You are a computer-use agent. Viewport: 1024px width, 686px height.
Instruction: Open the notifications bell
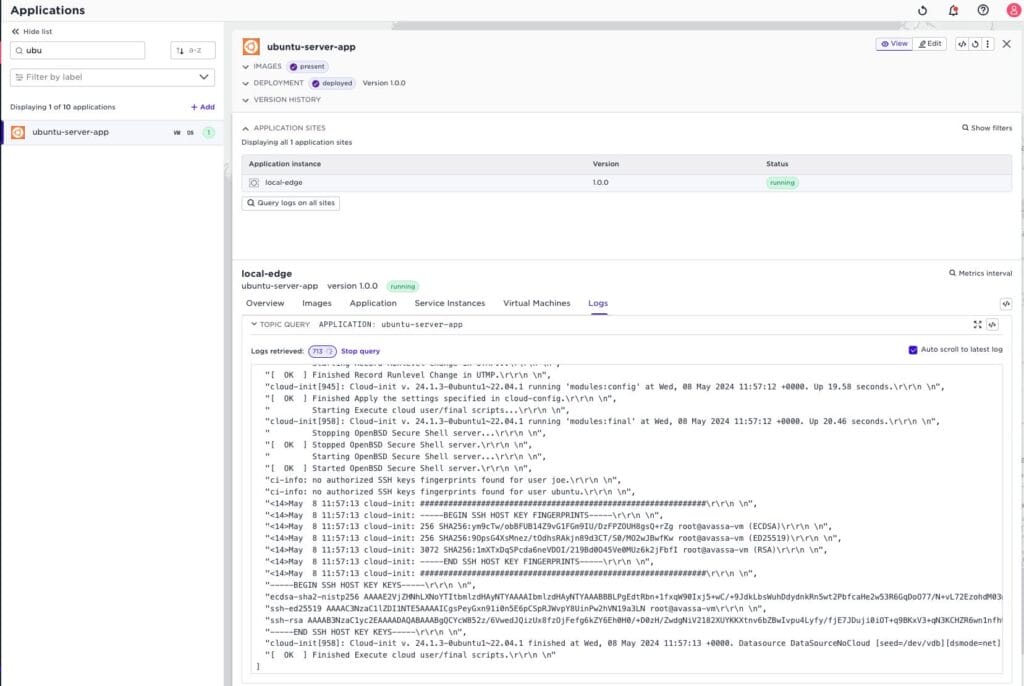(953, 10)
